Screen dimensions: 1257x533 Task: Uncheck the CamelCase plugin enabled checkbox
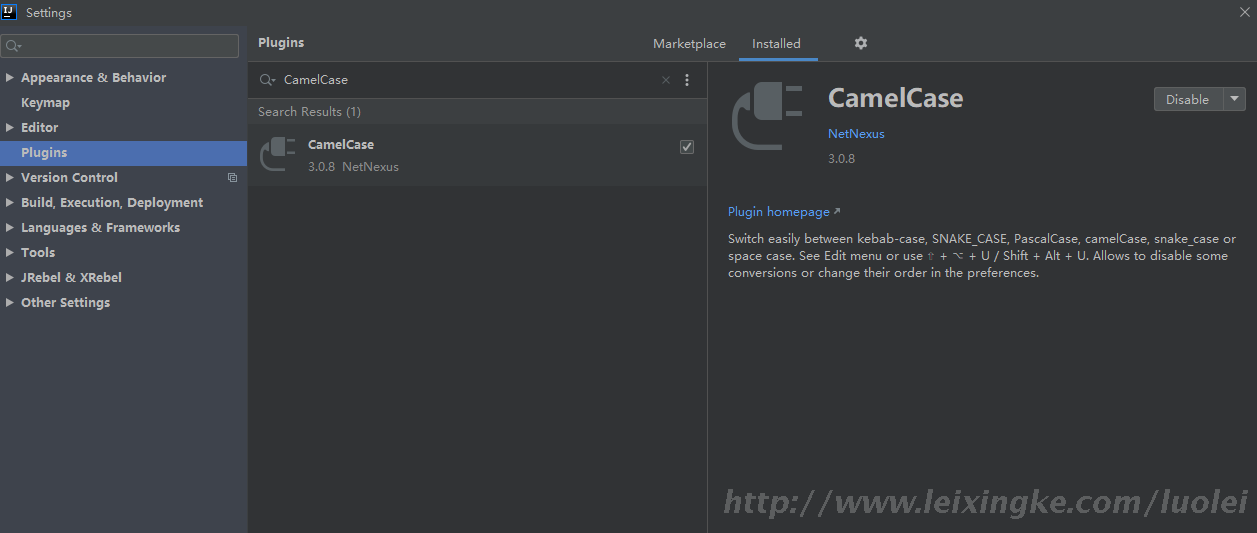tap(687, 147)
